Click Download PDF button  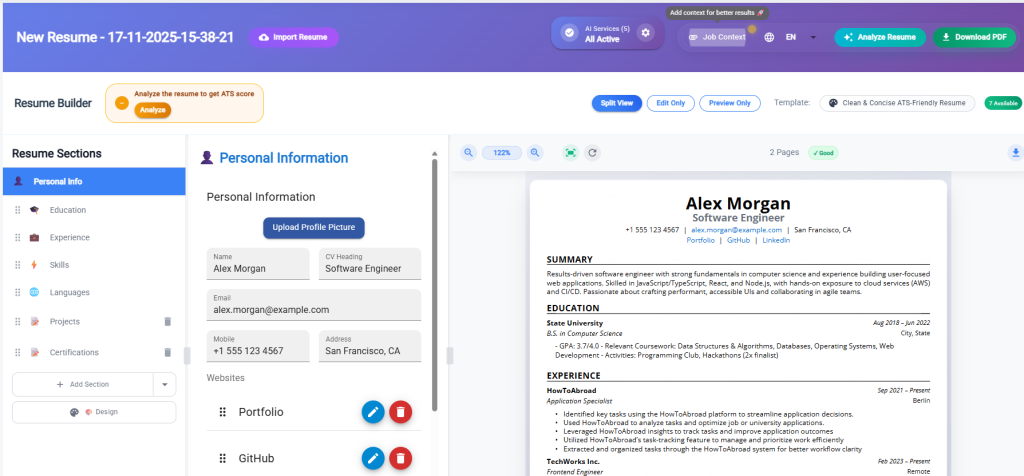coord(974,37)
